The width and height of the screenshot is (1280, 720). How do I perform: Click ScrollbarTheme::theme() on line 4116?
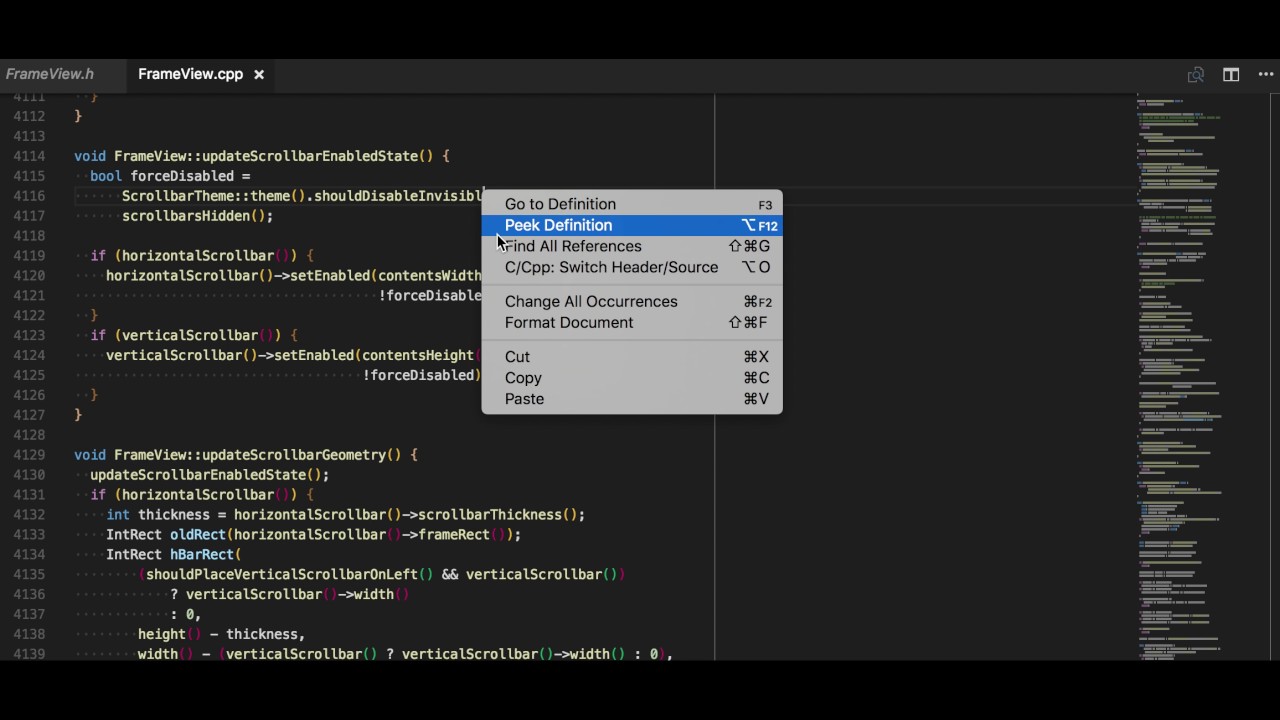pyautogui.click(x=214, y=196)
